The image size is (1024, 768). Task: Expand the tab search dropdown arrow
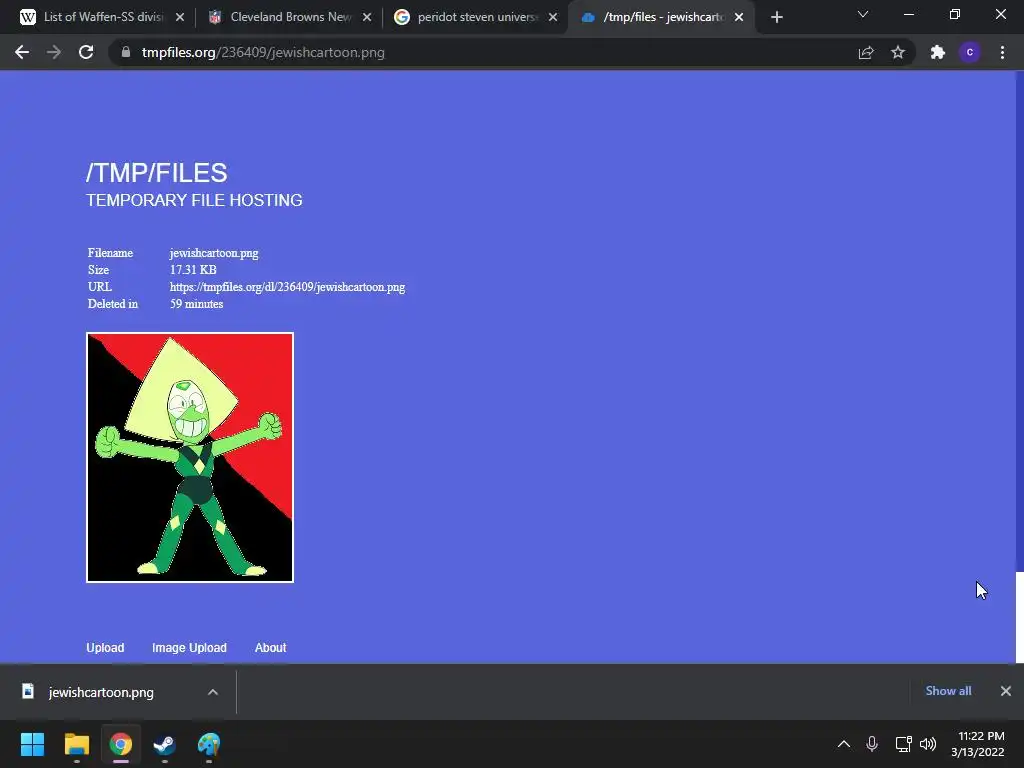pos(863,14)
